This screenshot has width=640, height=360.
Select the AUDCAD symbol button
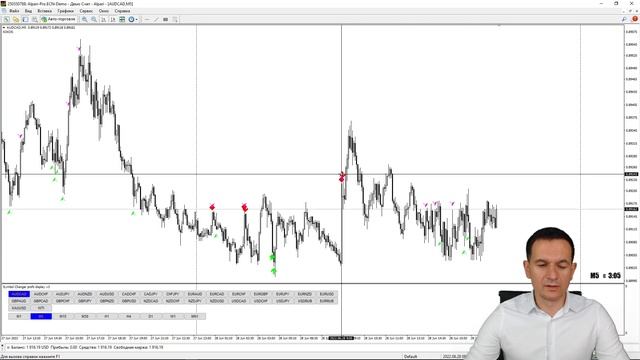pyautogui.click(x=19, y=294)
